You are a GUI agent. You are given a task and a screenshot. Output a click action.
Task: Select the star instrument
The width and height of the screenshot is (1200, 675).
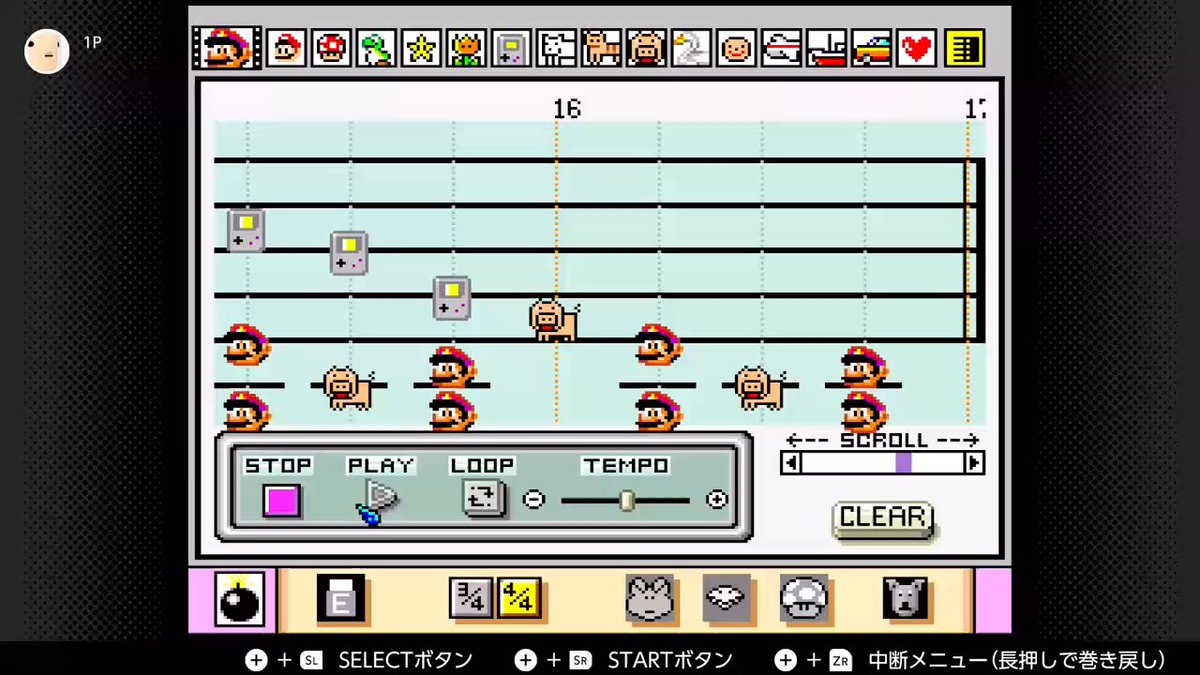click(x=421, y=47)
